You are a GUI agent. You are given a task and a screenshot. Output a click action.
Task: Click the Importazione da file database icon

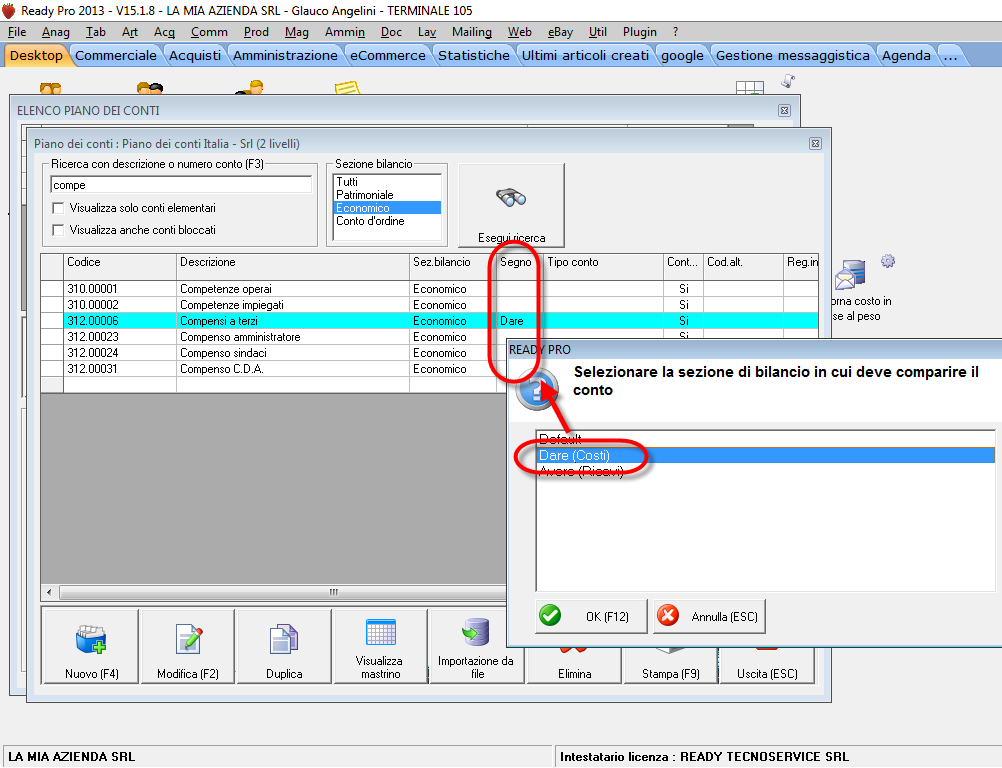[x=476, y=631]
